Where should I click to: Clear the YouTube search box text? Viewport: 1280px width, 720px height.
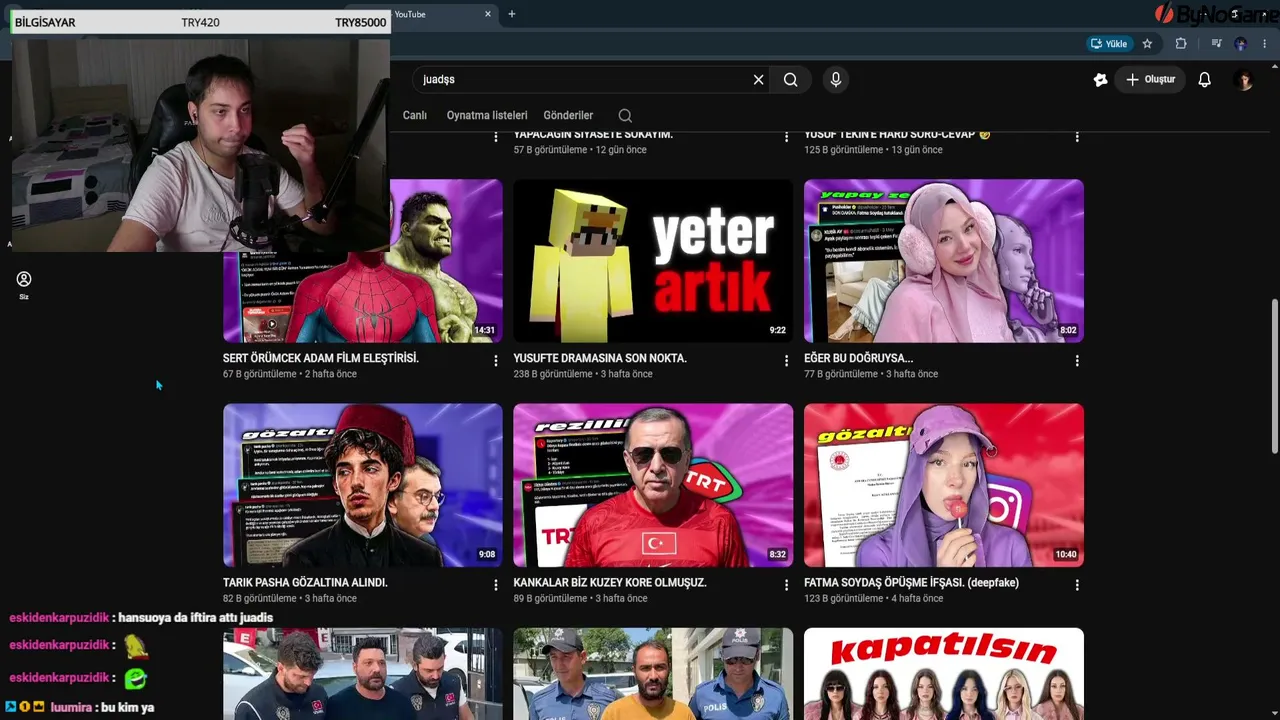point(758,80)
